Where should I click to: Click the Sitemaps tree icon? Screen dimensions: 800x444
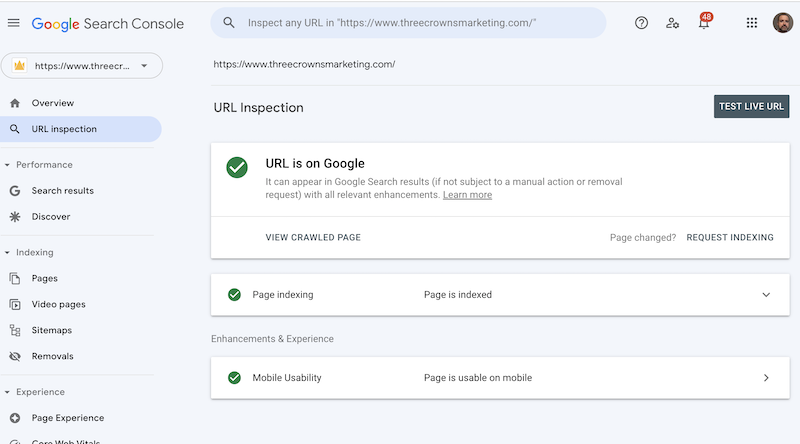(x=15, y=331)
